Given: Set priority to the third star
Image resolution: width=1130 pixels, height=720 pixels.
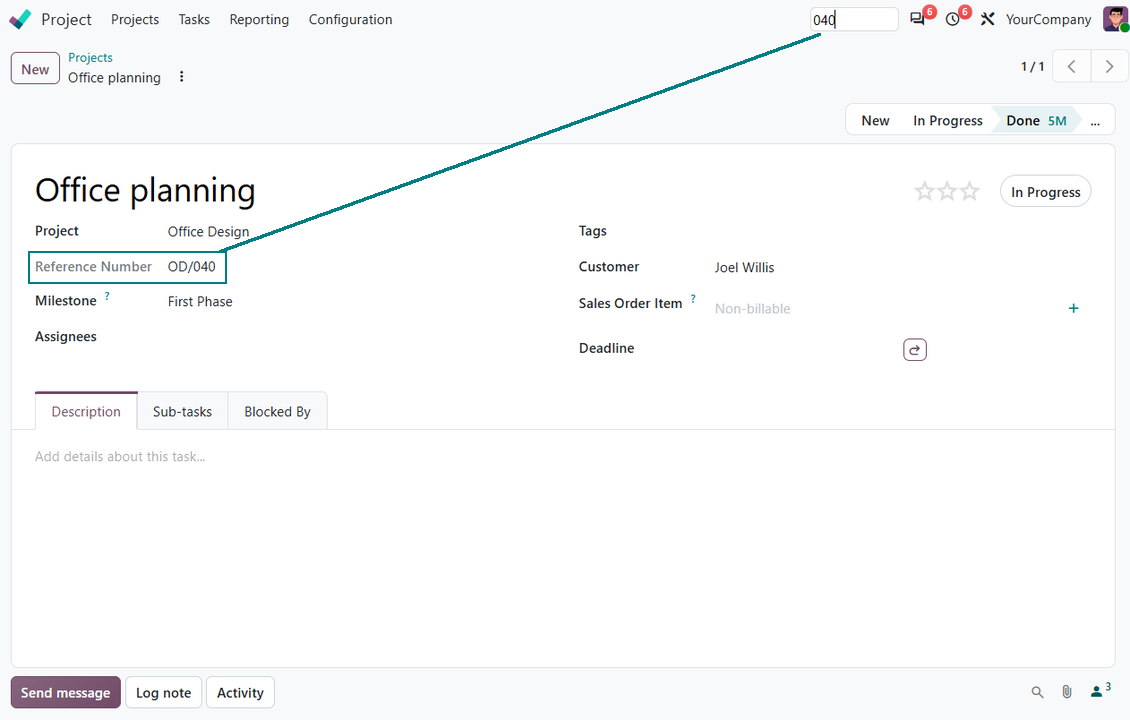Looking at the screenshot, I should tap(969, 192).
